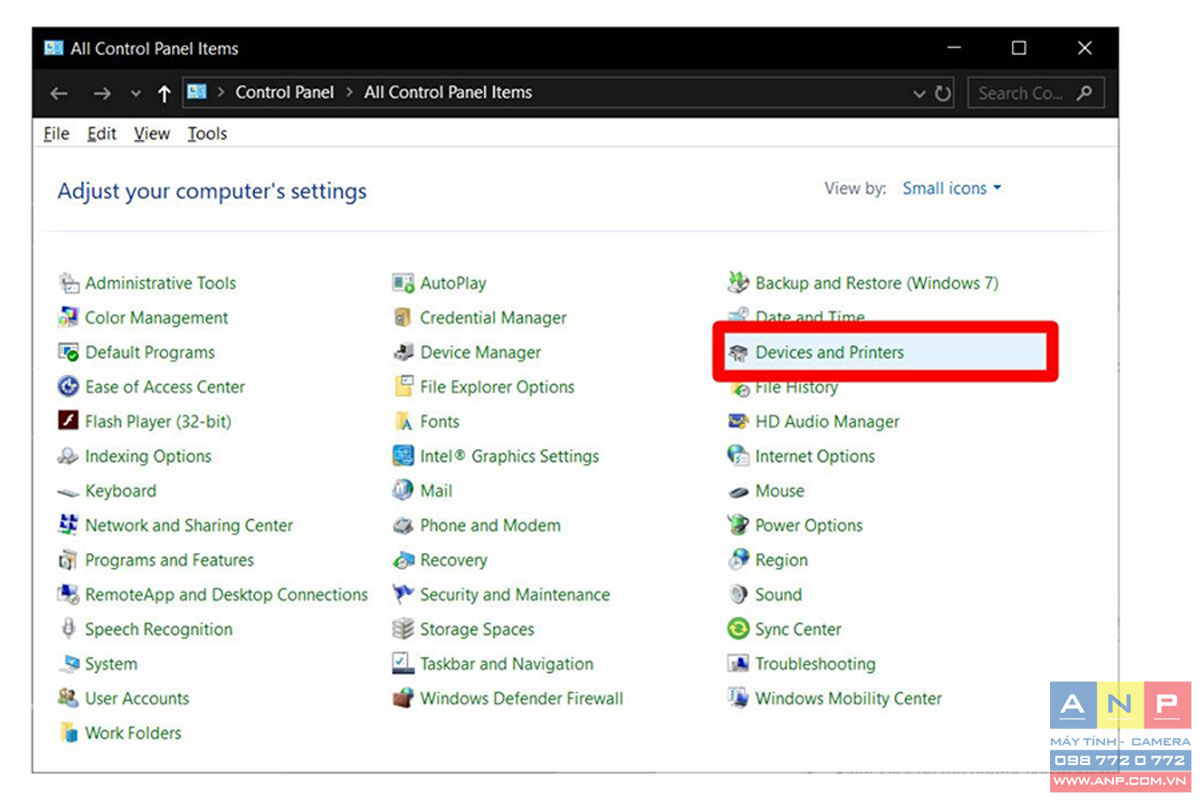This screenshot has width=1200, height=800.
Task: Open the Devices and Printers link
Action: (829, 352)
